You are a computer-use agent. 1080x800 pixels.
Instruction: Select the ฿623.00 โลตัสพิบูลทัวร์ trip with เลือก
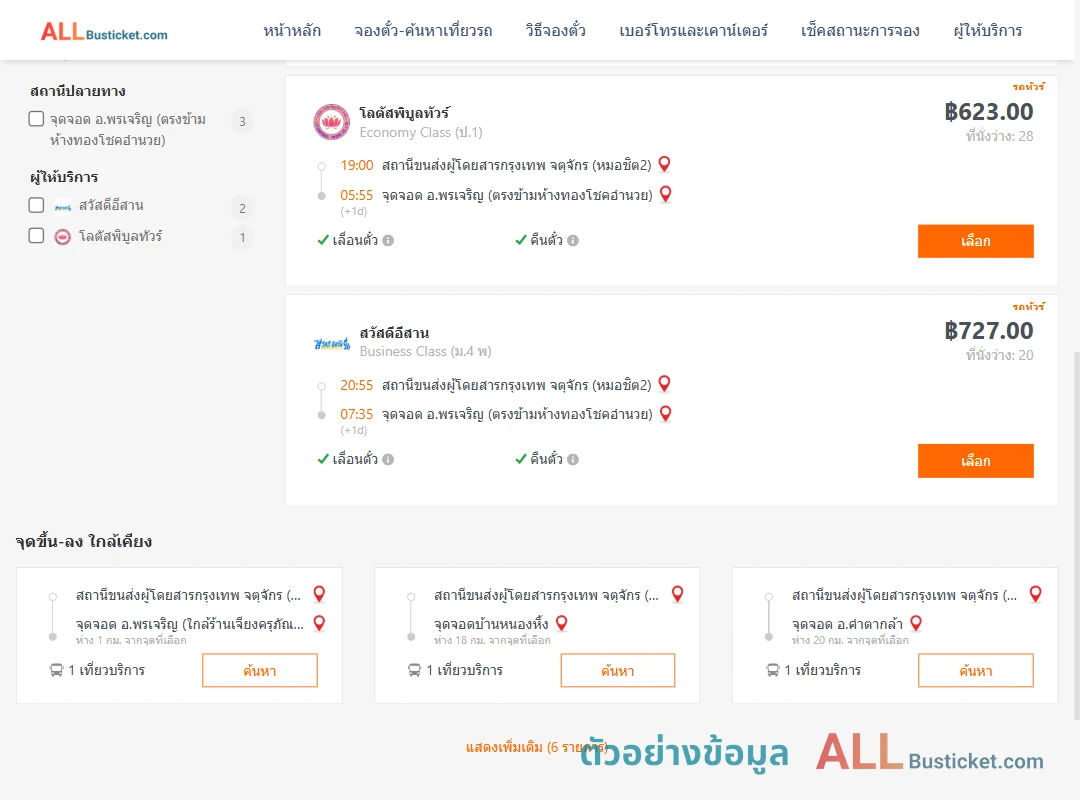pos(975,241)
